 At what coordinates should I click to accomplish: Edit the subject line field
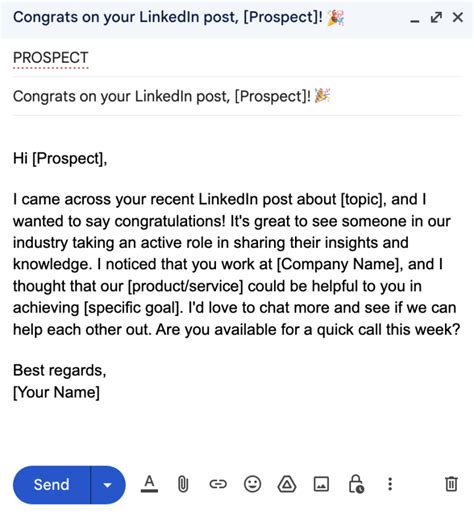click(x=237, y=96)
